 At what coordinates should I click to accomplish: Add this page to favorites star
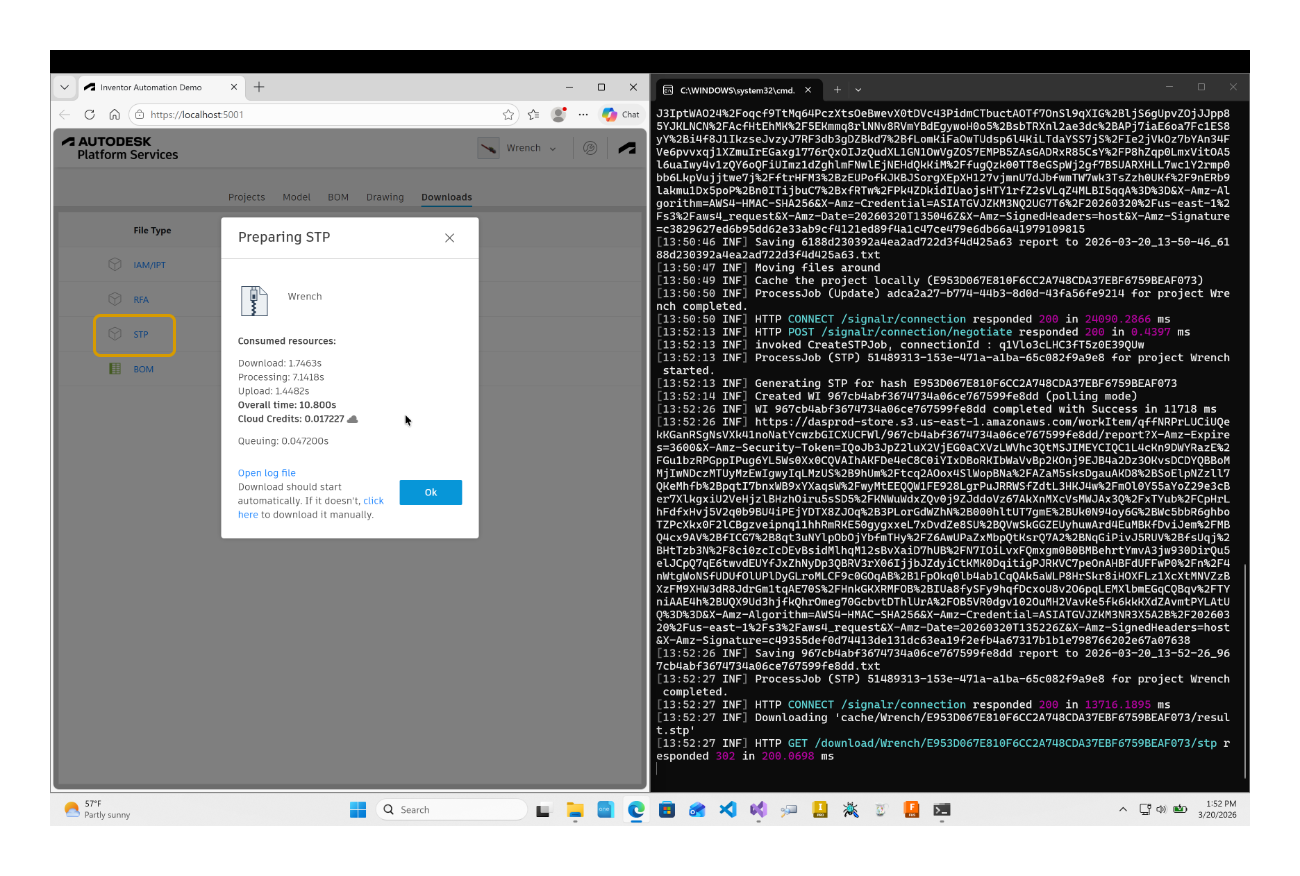[x=509, y=115]
